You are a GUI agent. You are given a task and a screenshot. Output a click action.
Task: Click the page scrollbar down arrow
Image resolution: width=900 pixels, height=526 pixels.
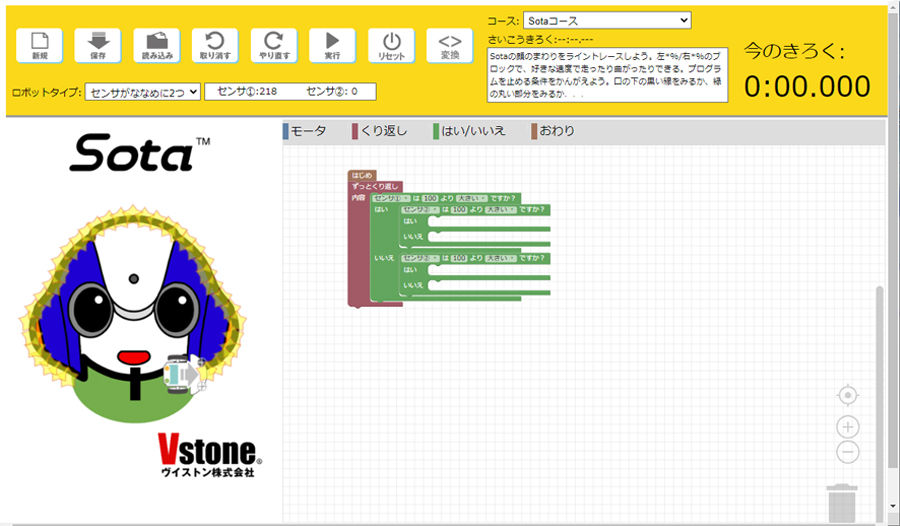(893, 507)
